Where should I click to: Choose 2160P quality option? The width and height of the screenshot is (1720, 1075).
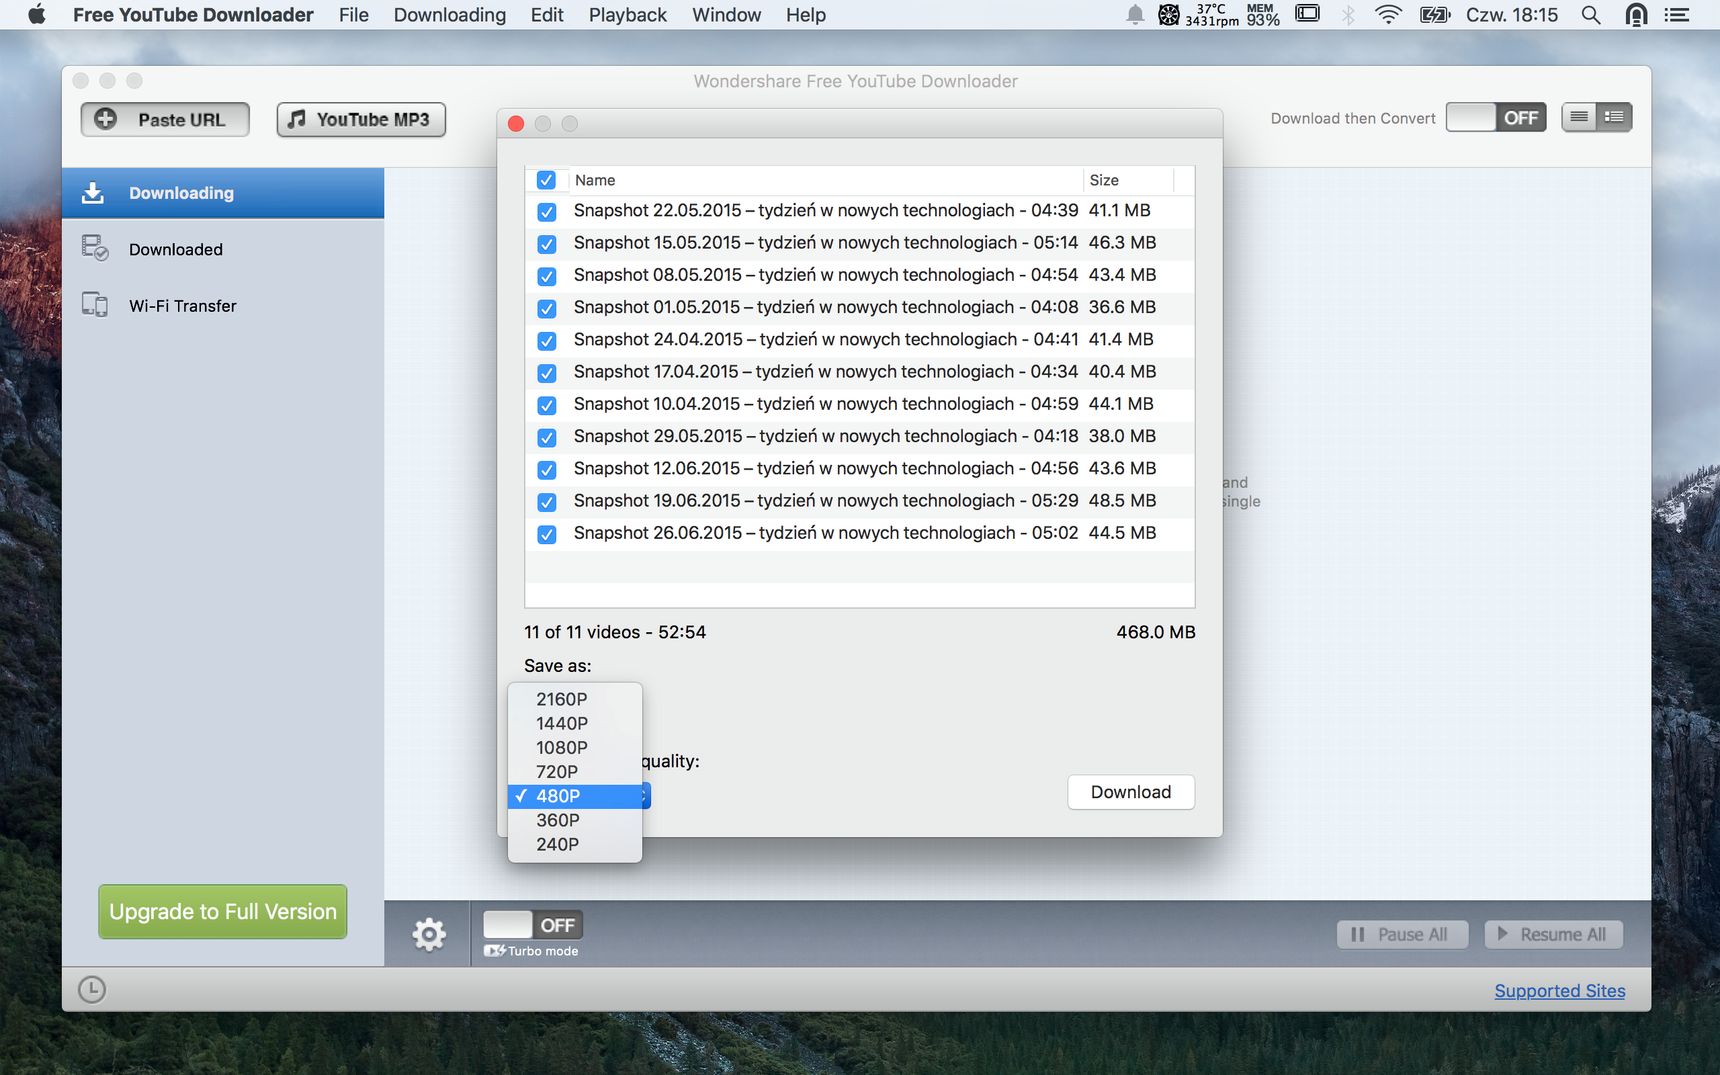click(x=575, y=699)
